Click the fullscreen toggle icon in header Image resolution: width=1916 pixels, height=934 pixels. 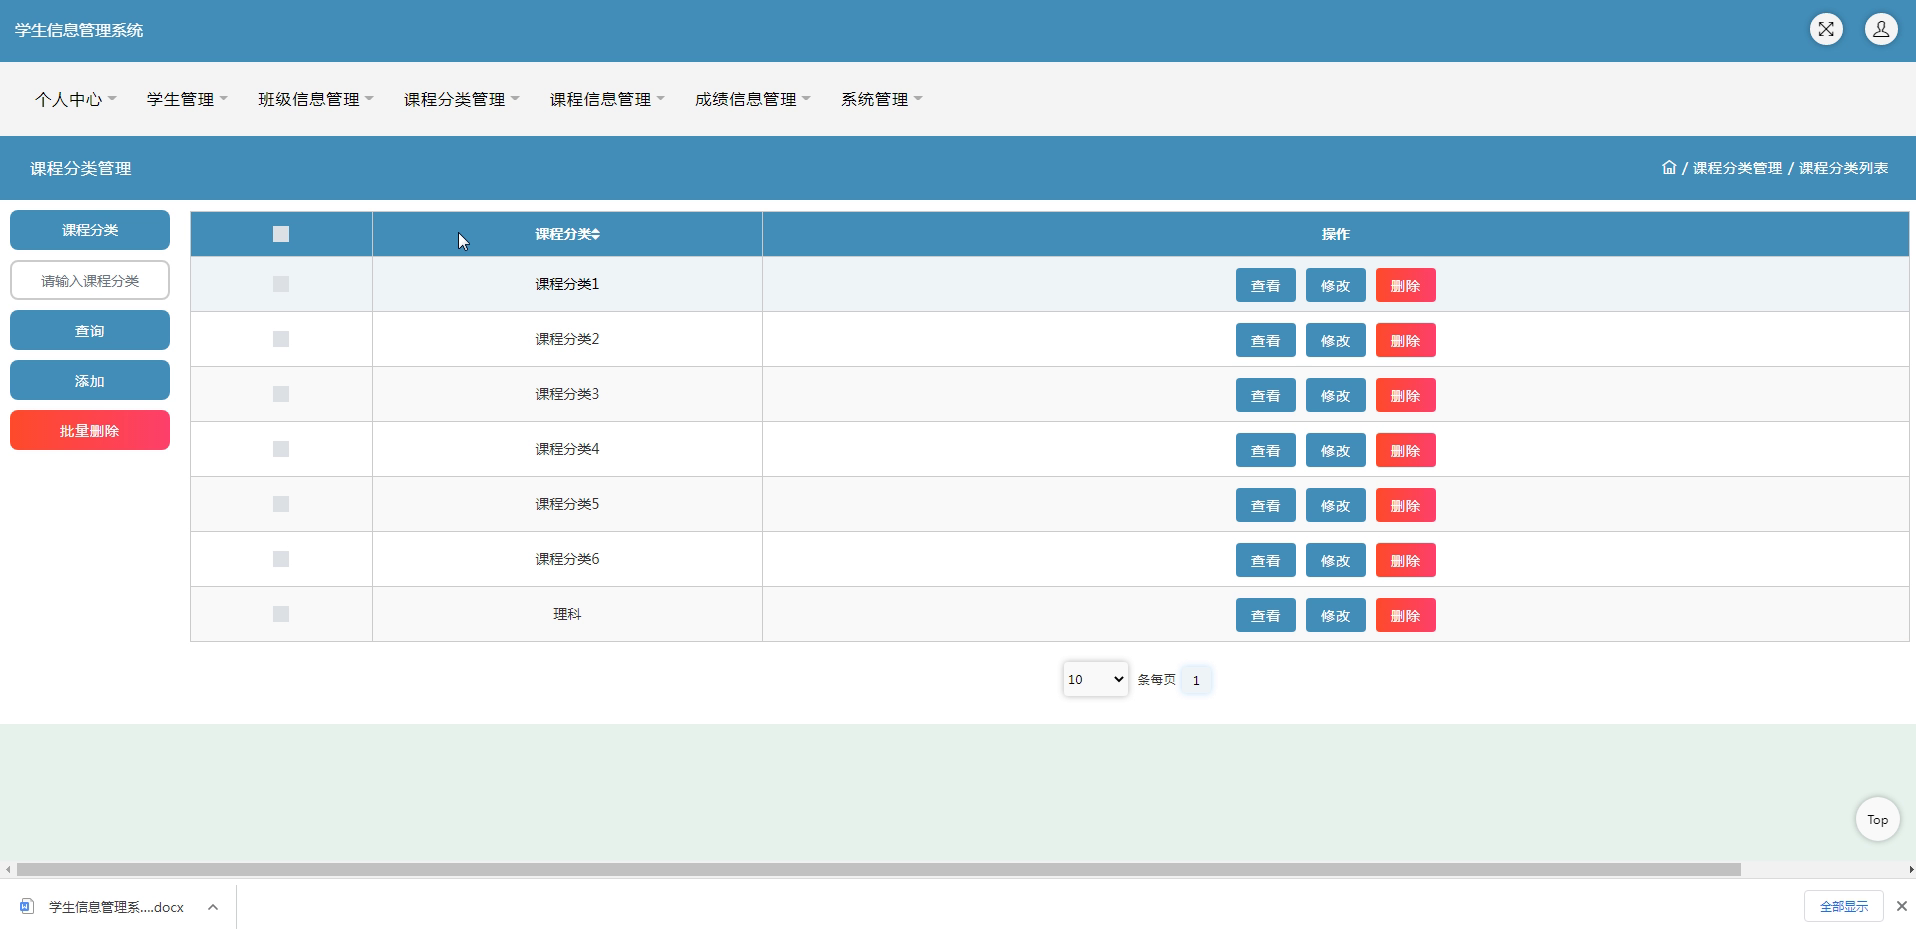1826,29
